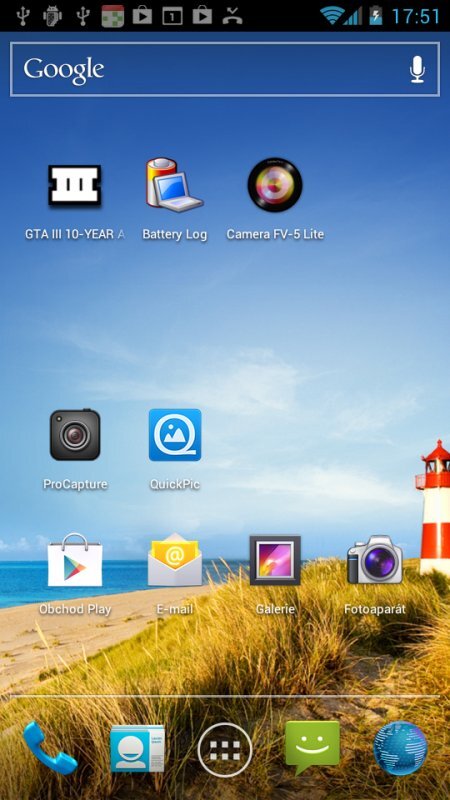Viewport: 450px width, 800px height.
Task: Tap the first Play Store bag notification icon
Action: coord(142,16)
